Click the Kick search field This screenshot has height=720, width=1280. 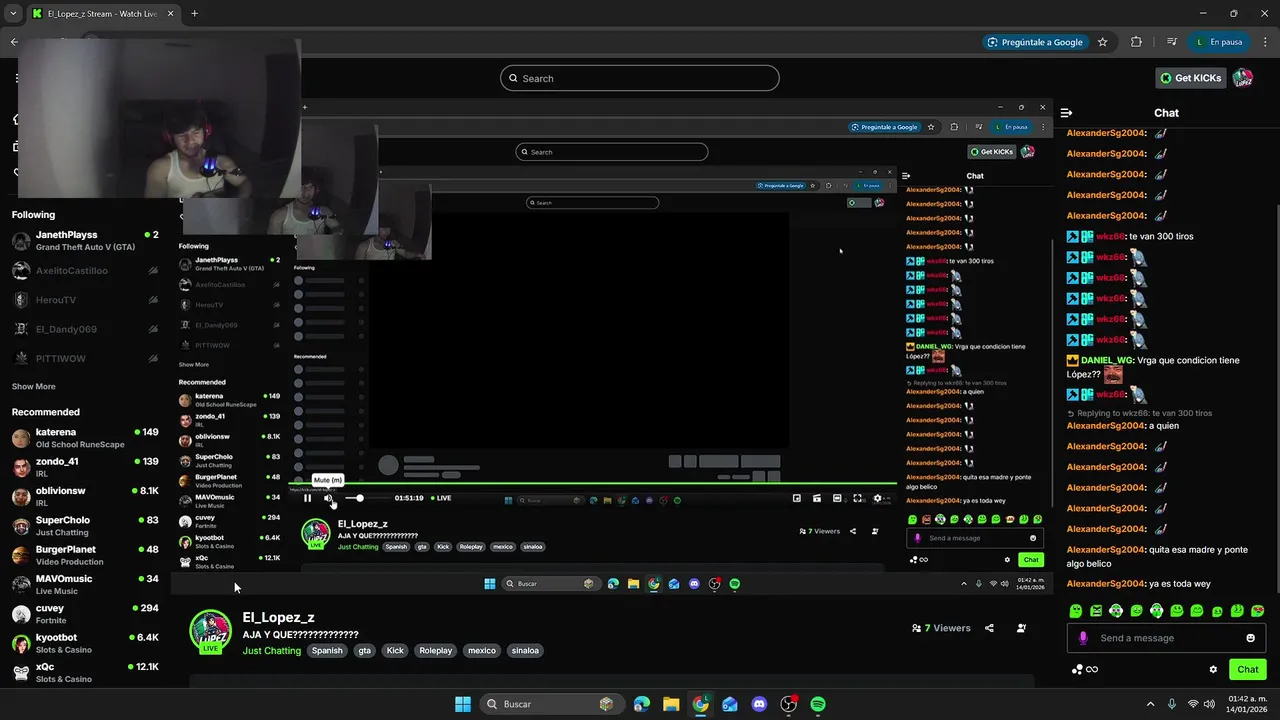(640, 78)
